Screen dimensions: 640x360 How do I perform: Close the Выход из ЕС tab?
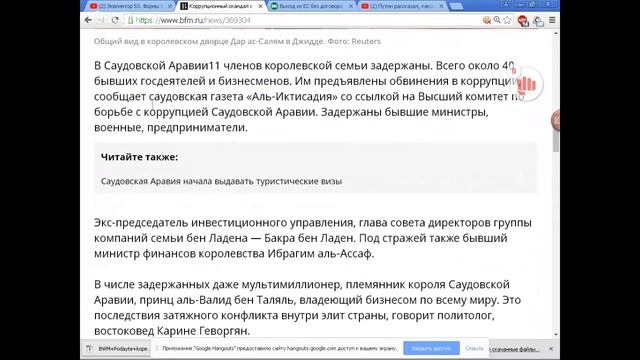click(351, 6)
